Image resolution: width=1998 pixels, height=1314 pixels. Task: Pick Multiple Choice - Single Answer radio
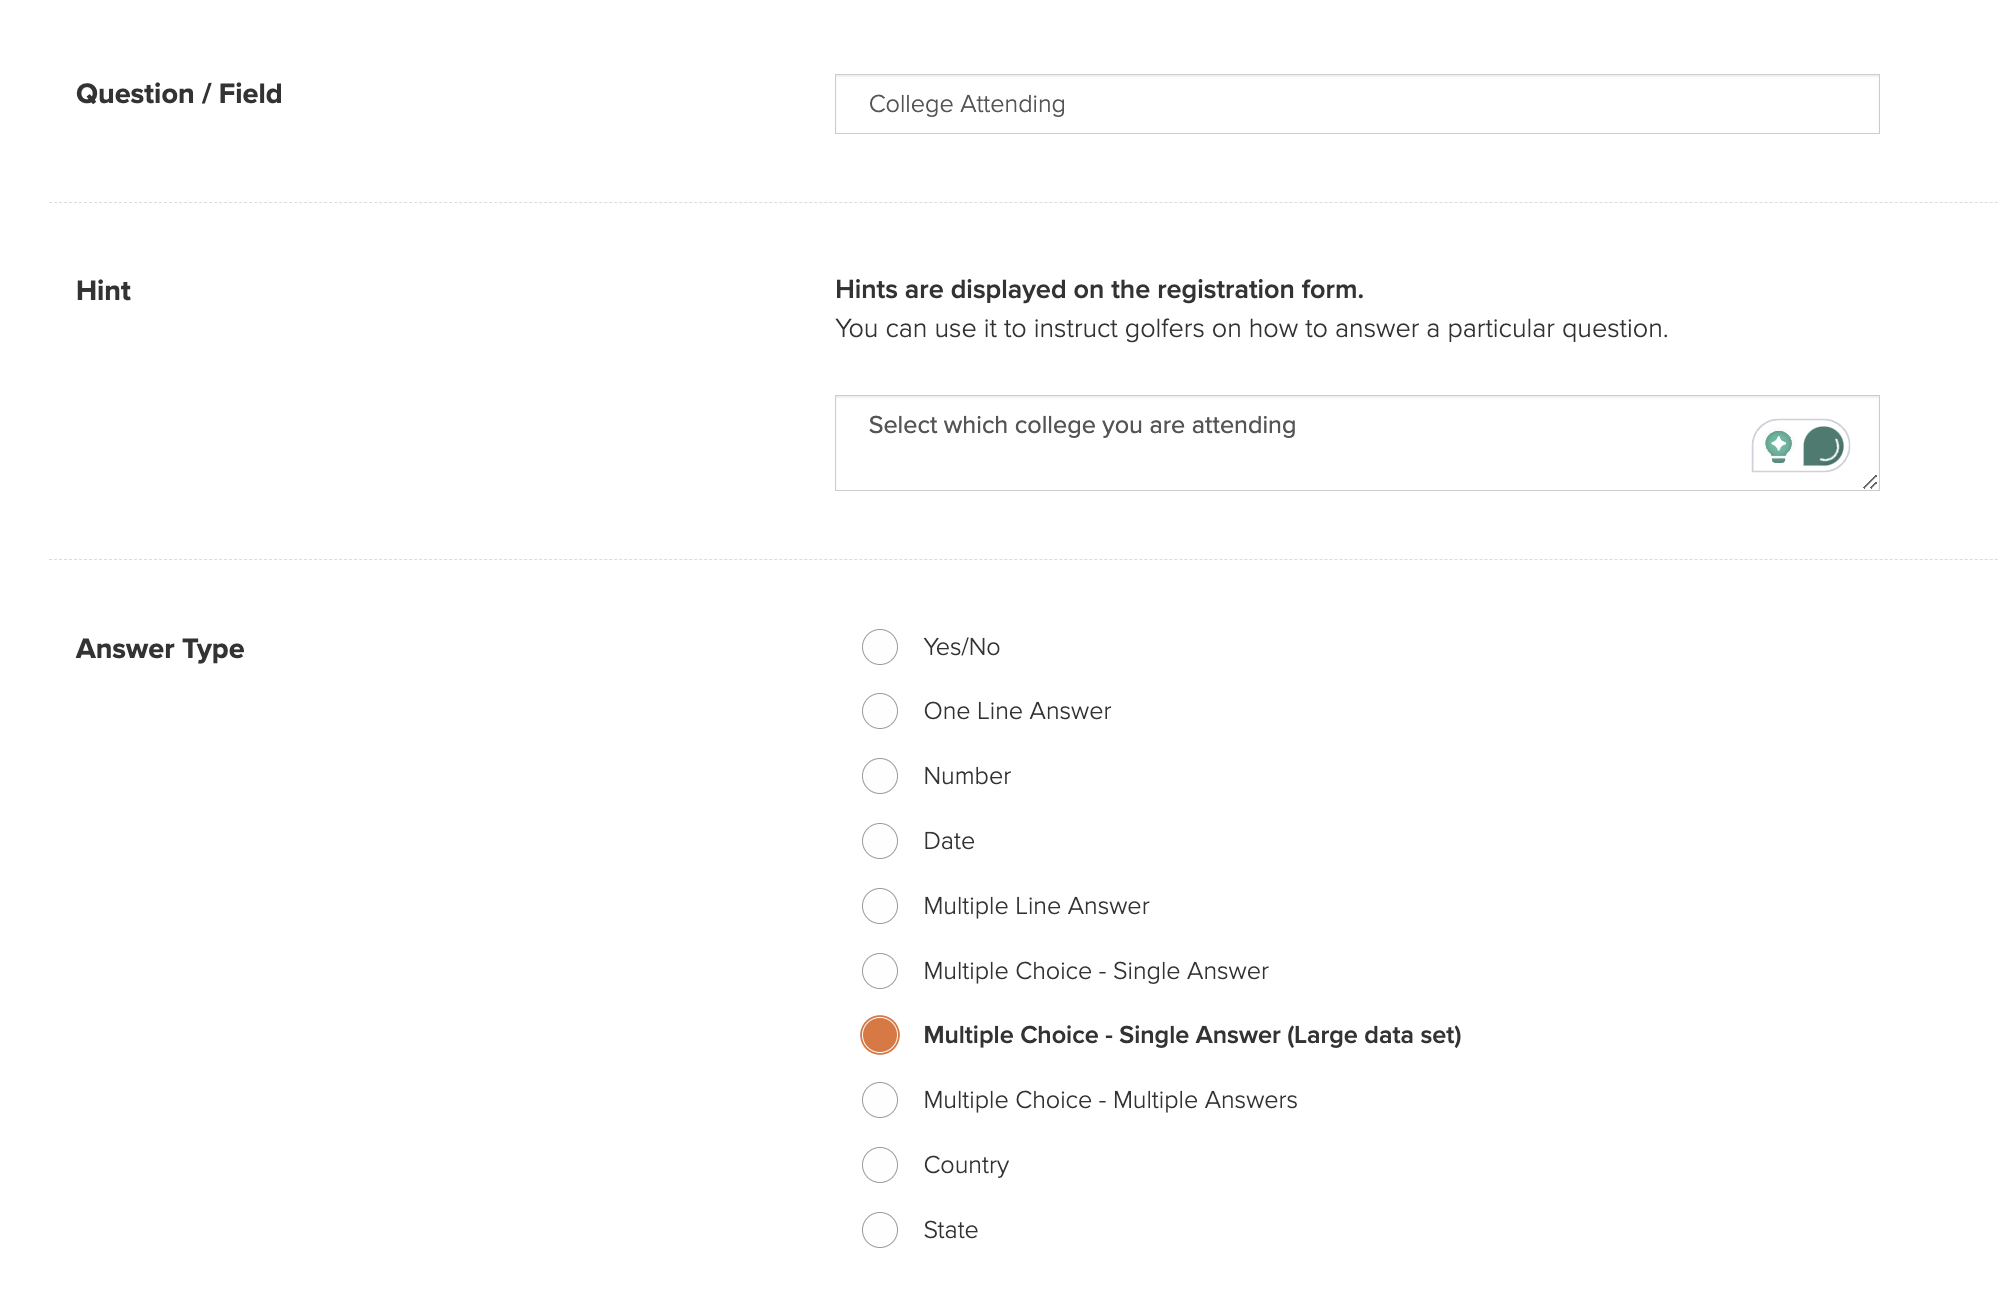pyautogui.click(x=880, y=971)
